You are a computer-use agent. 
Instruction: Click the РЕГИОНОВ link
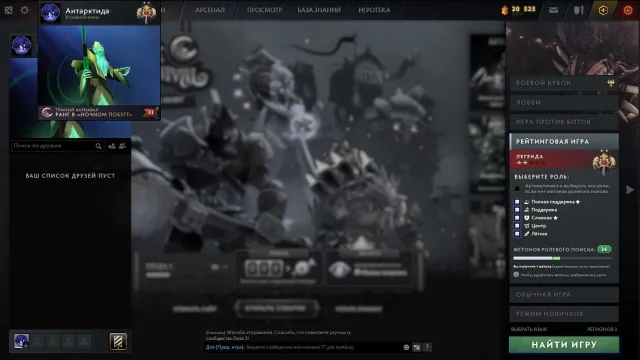[602, 329]
